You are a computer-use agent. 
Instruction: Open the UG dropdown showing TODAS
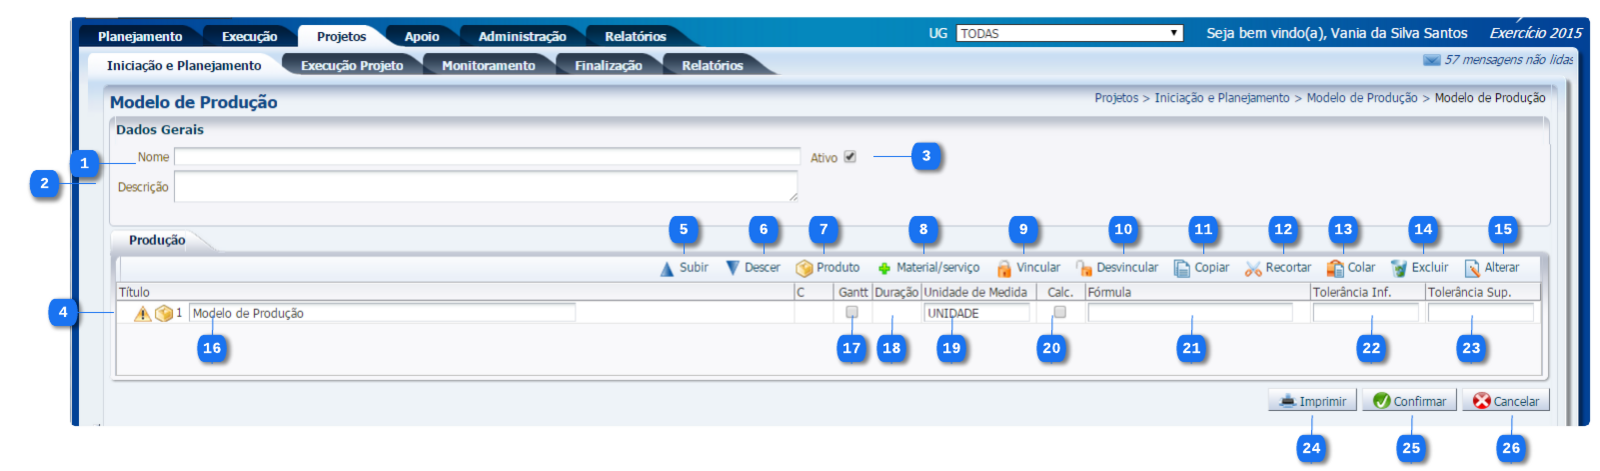tap(1069, 33)
